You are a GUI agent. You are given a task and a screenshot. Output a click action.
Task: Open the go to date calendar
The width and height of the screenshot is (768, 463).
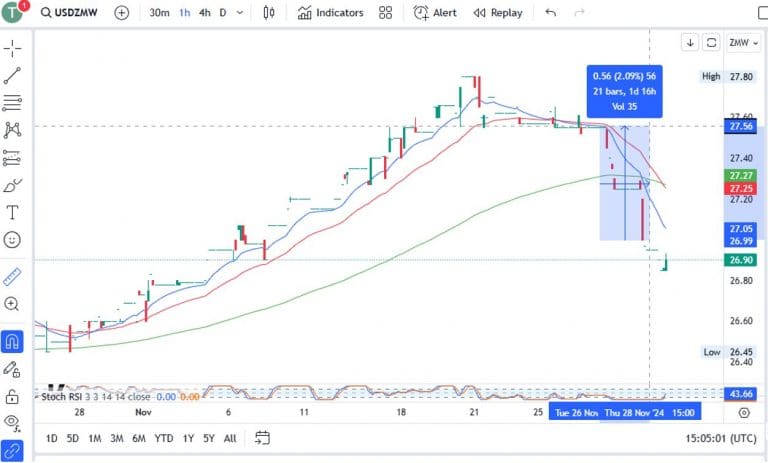pyautogui.click(x=262, y=438)
